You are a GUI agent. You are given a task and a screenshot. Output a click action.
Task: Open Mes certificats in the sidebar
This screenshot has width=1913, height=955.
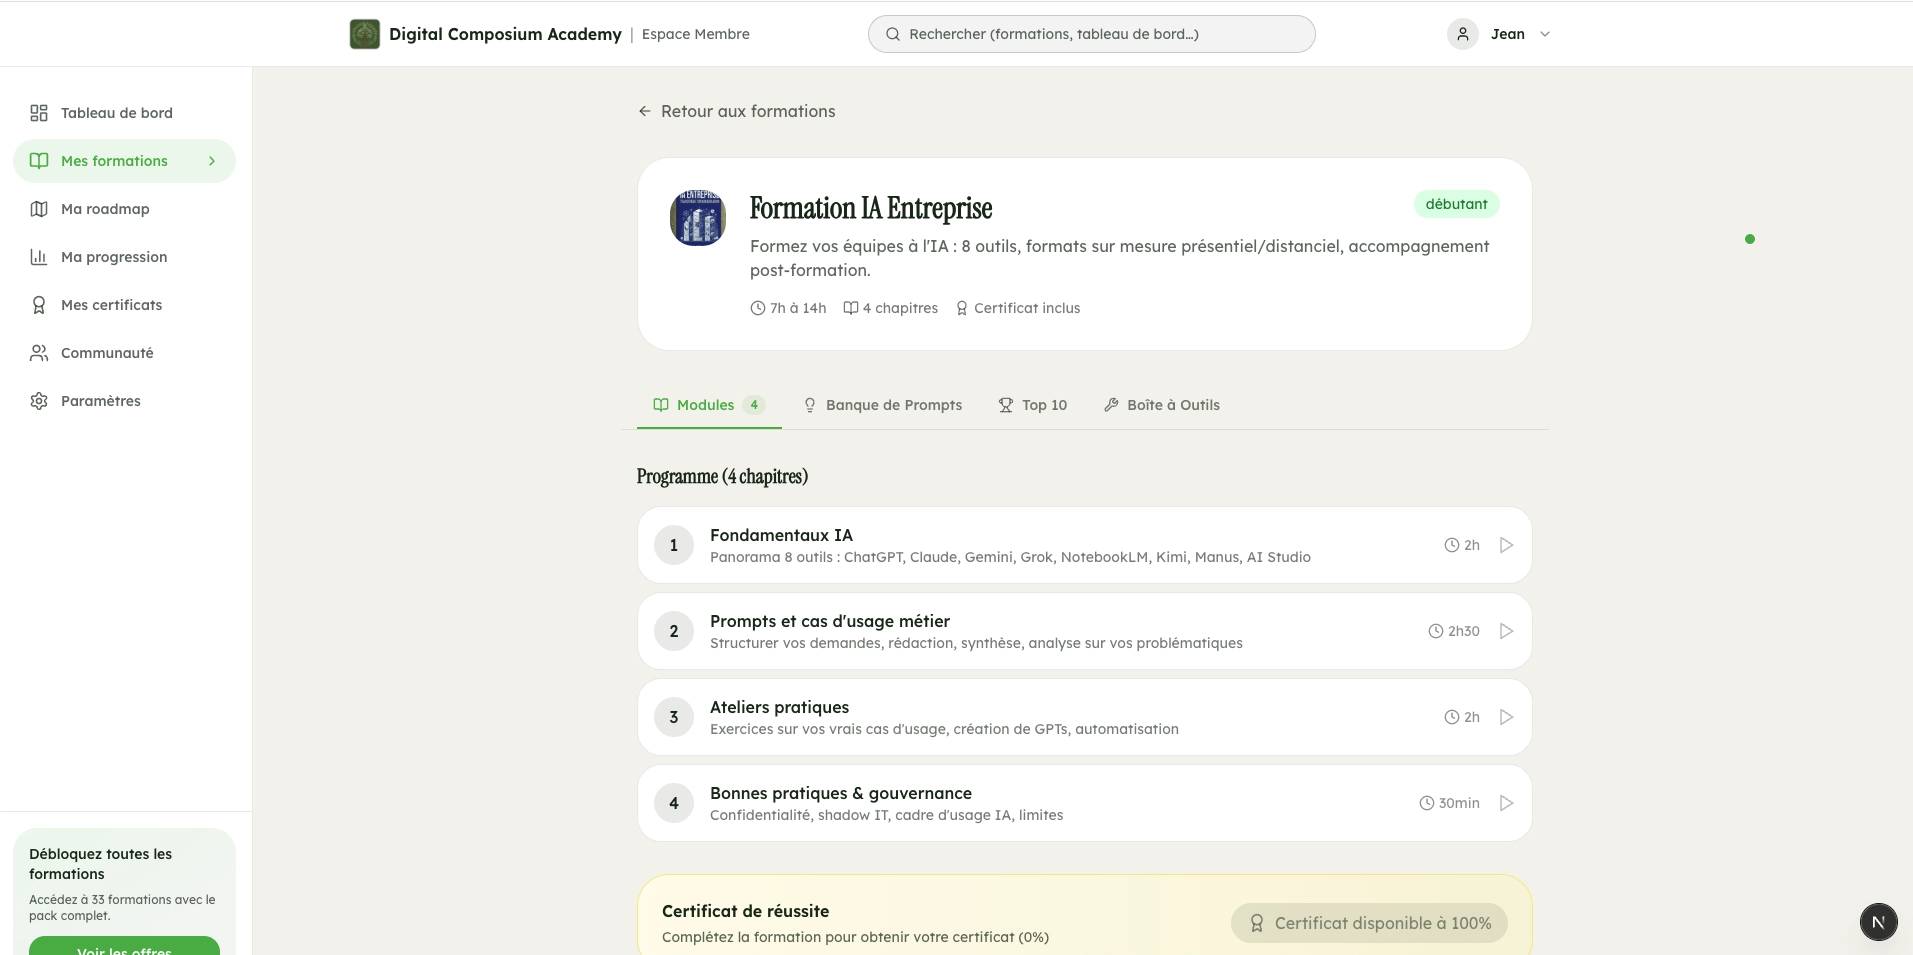click(x=110, y=305)
